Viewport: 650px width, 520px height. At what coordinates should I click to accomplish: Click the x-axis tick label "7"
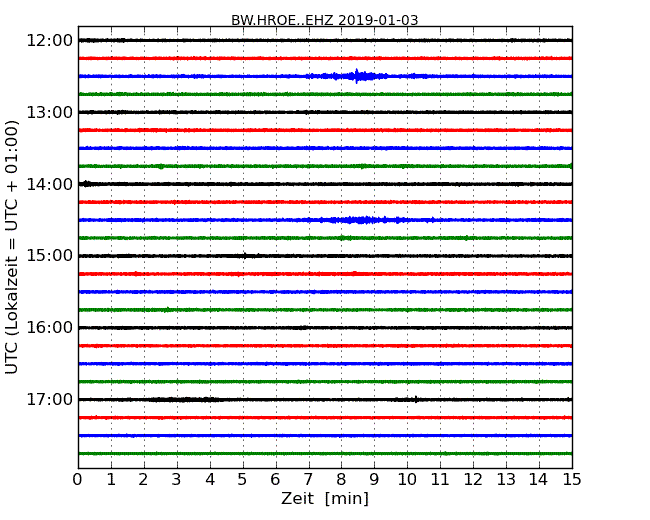308,480
